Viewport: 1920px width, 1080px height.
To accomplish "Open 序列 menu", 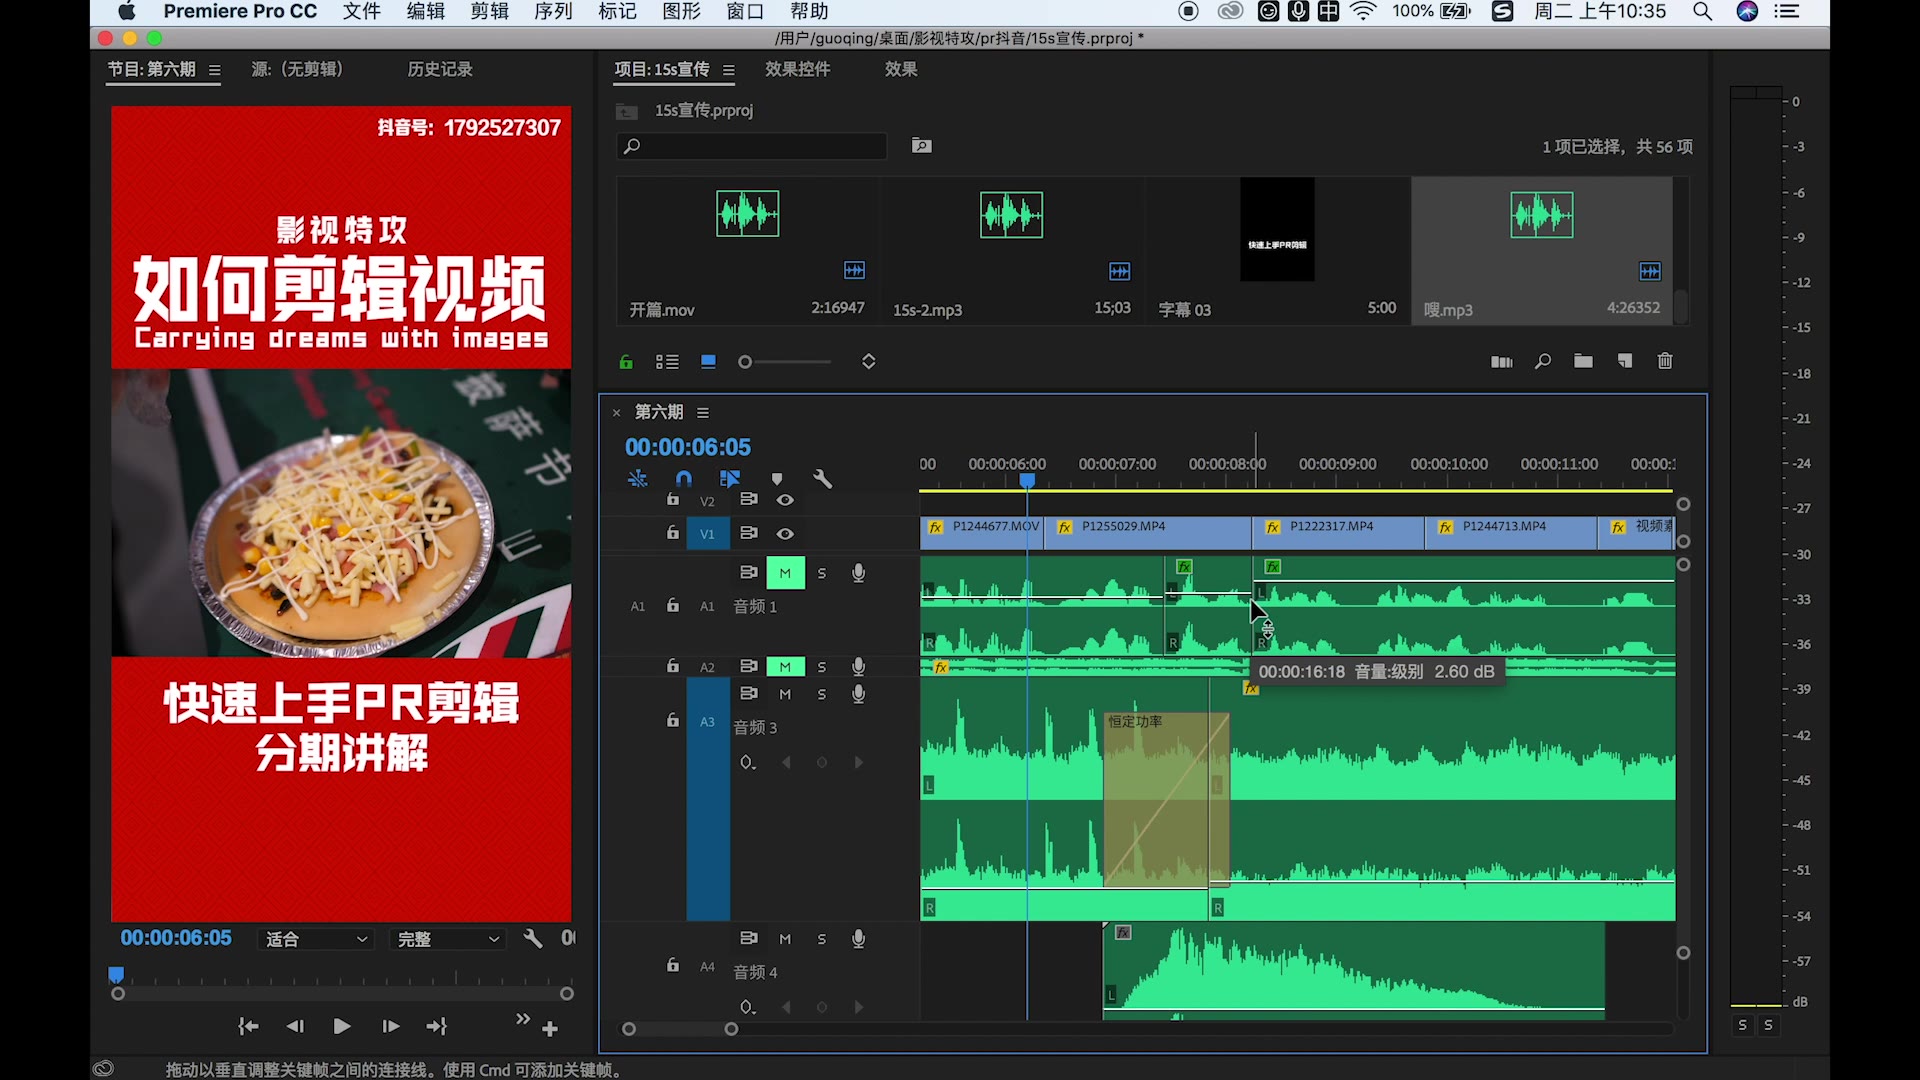I will [554, 12].
